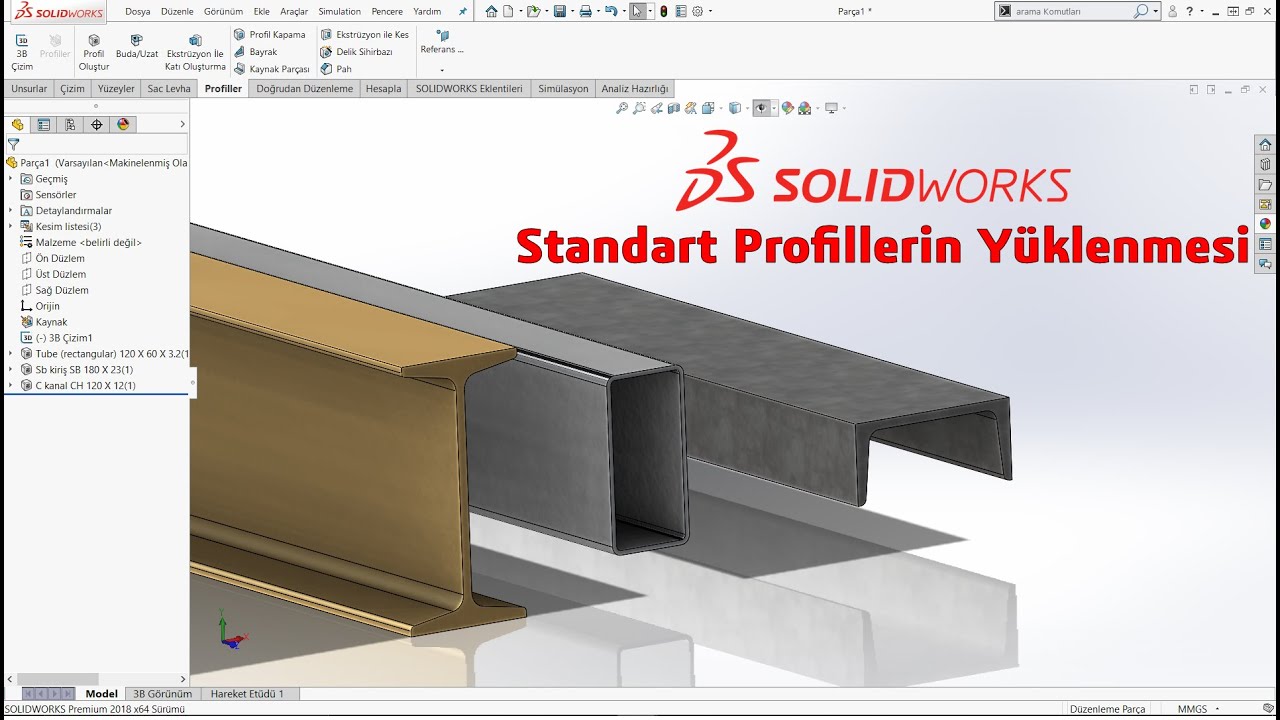The height and width of the screenshot is (720, 1280).
Task: Open the Düzenle menu
Action: 177,12
